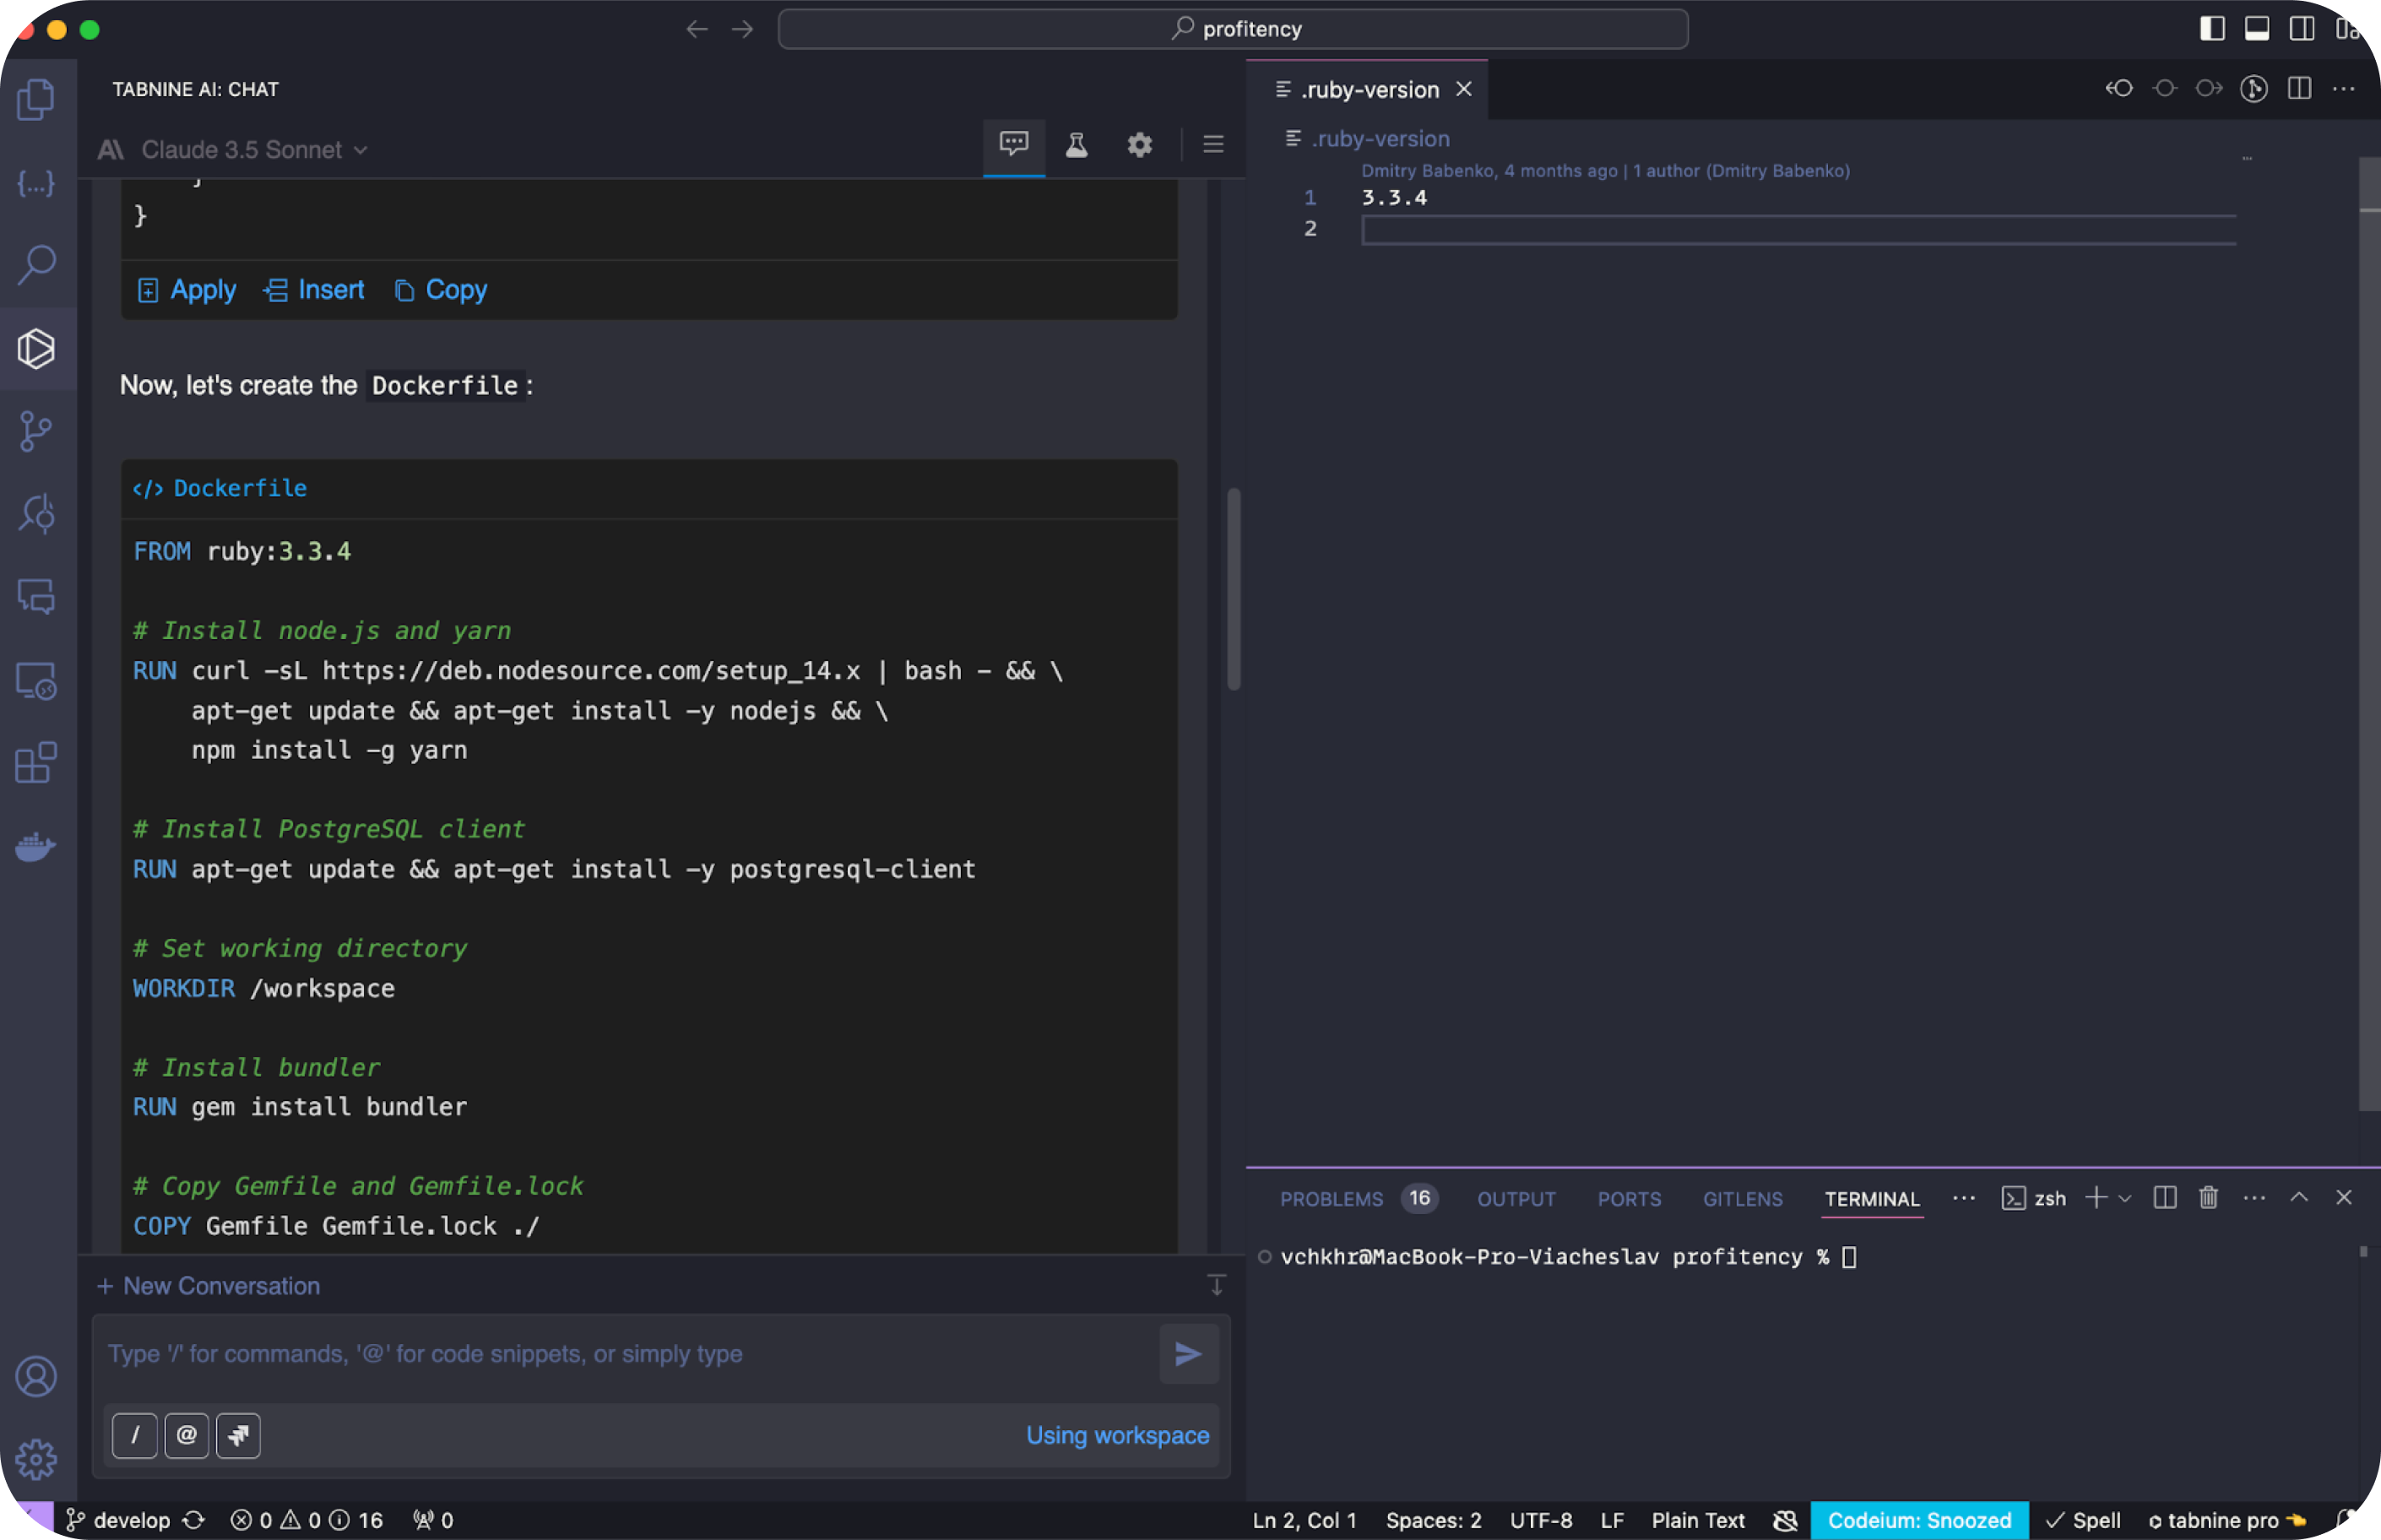Image resolution: width=2381 pixels, height=1540 pixels.
Task: Open Source Control in activity bar
Action: pyautogui.click(x=37, y=431)
